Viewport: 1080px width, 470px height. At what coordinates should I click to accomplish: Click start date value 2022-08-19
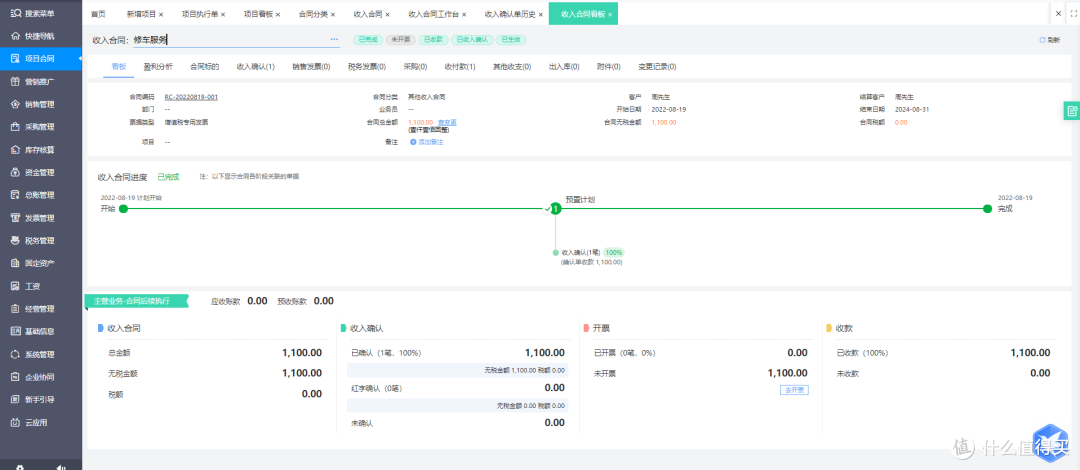tap(668, 110)
